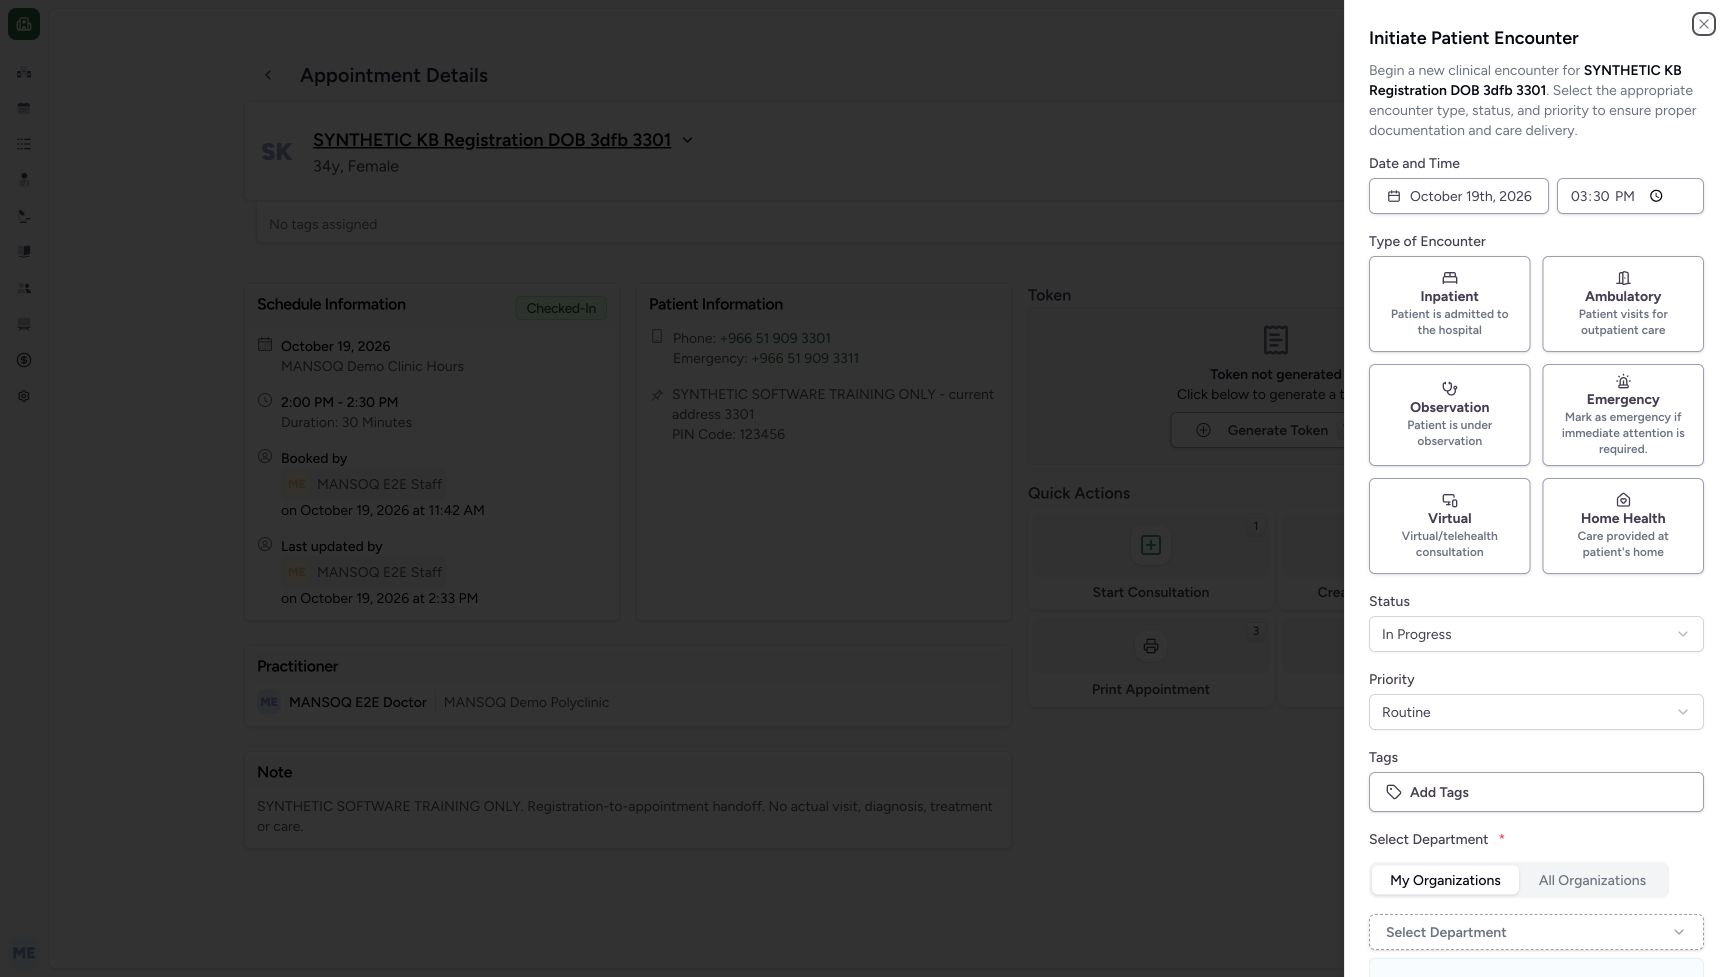The height and width of the screenshot is (977, 1728).
Task: Switch to the My Organizations tab
Action: [1445, 880]
